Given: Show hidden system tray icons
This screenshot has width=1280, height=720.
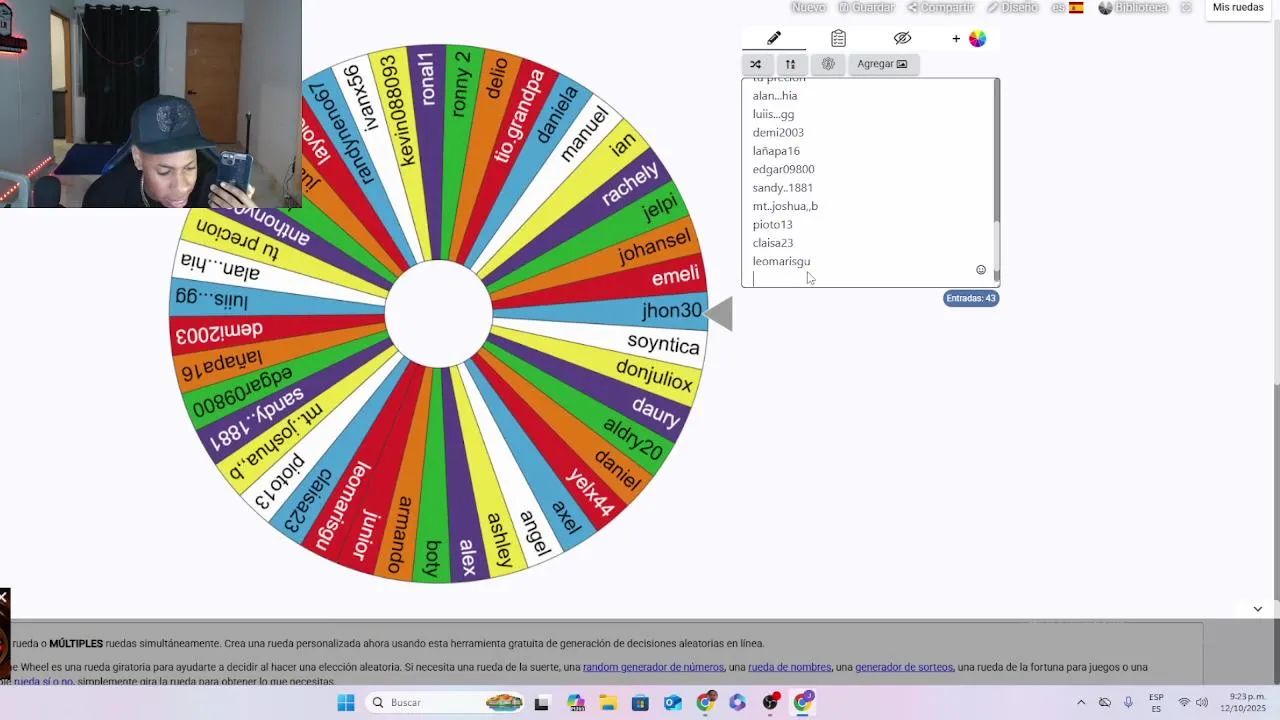Looking at the screenshot, I should click(x=1081, y=702).
